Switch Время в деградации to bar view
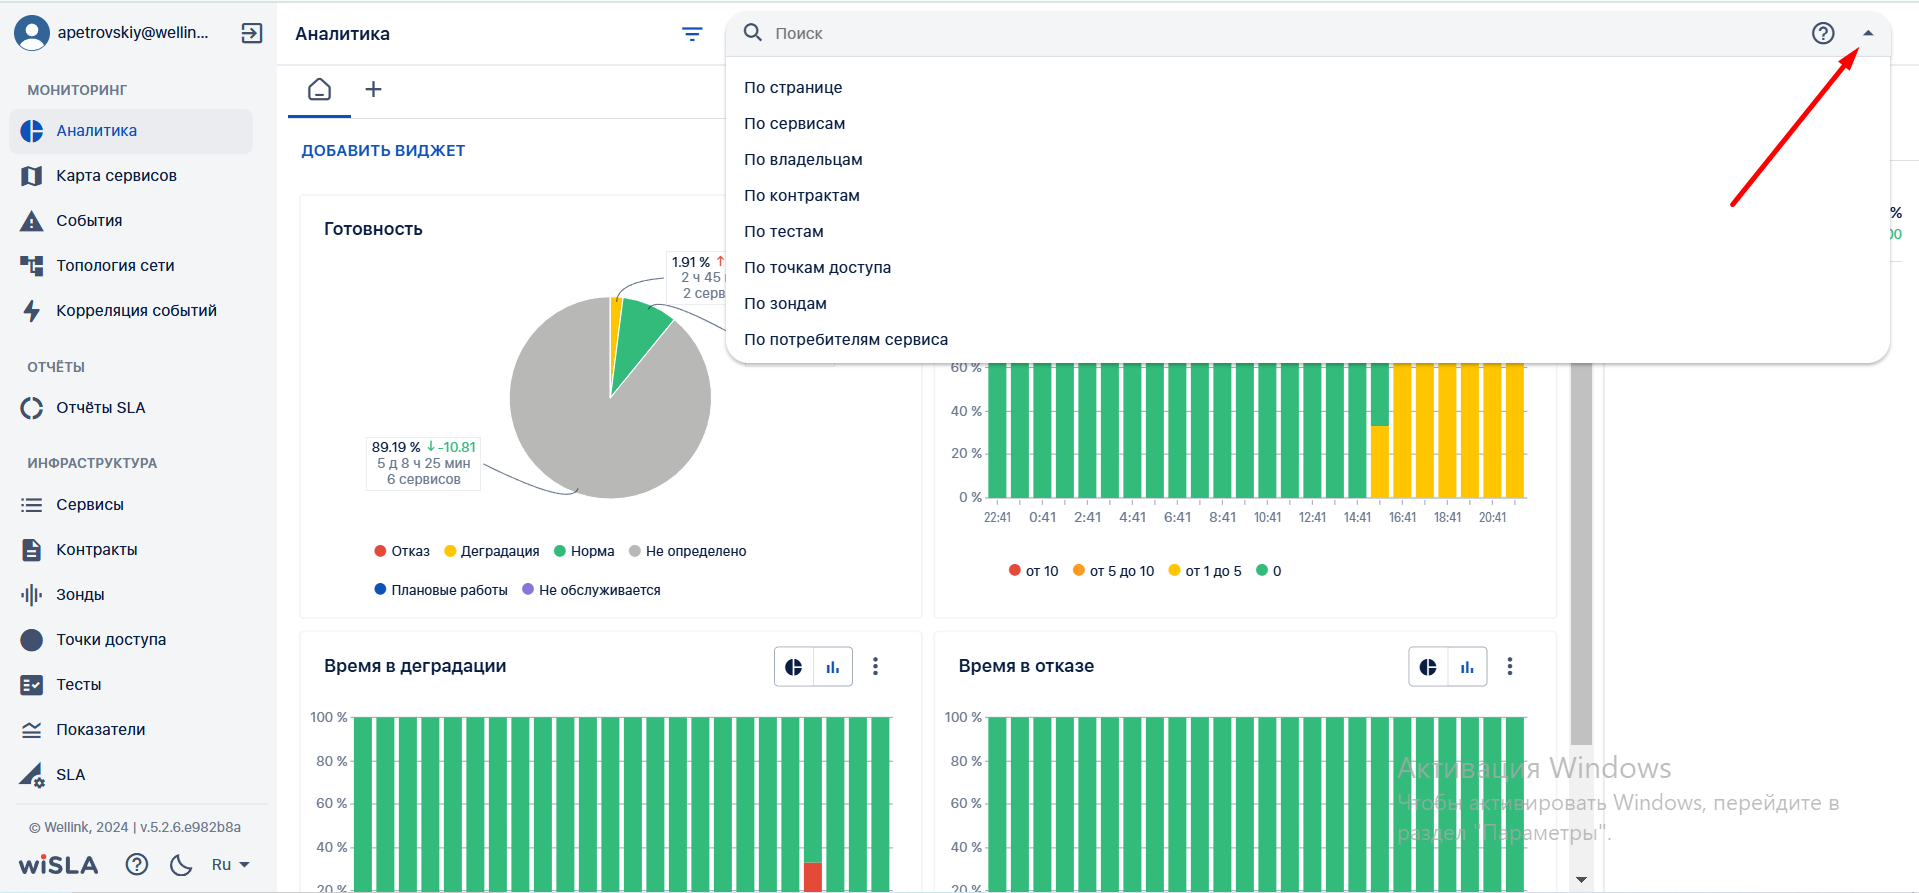 point(832,667)
